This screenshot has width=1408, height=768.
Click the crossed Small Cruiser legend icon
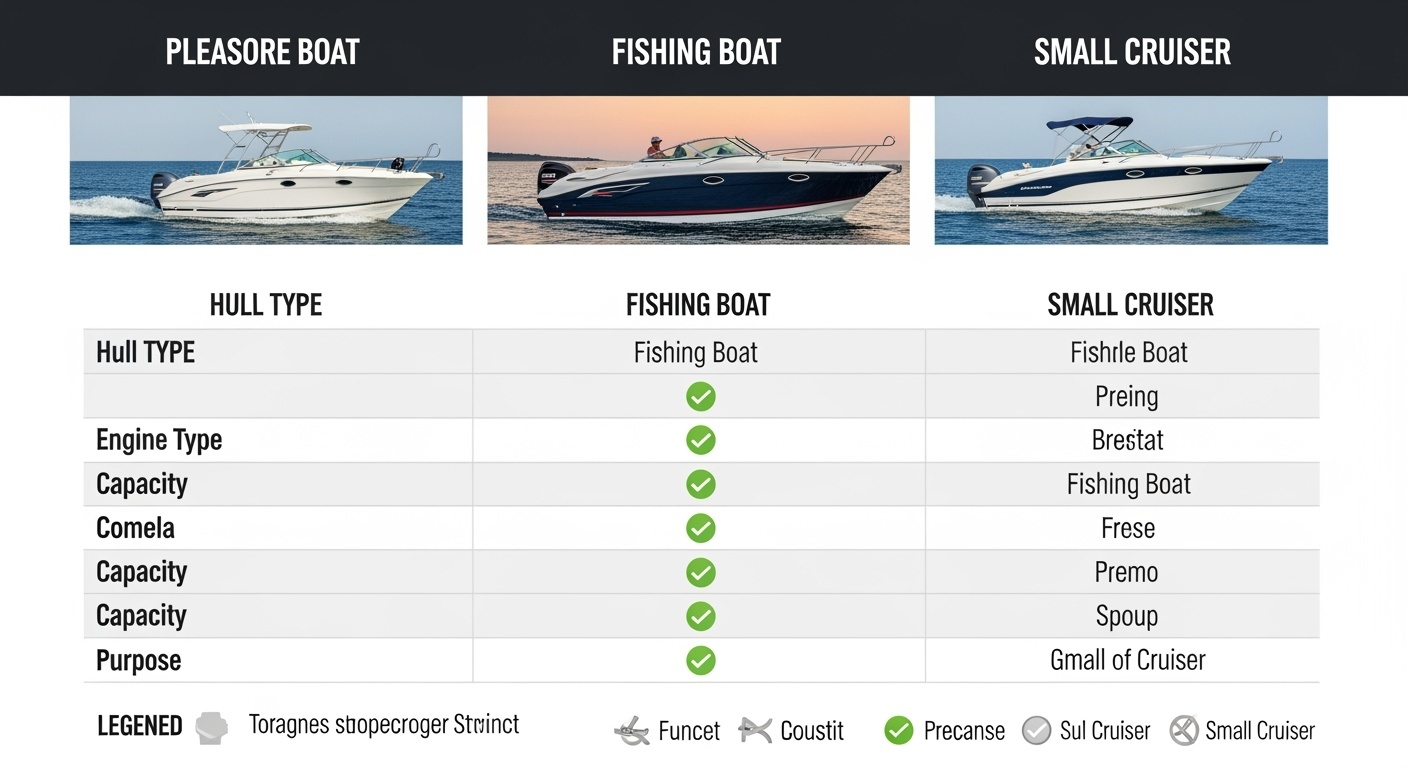[x=1183, y=731]
